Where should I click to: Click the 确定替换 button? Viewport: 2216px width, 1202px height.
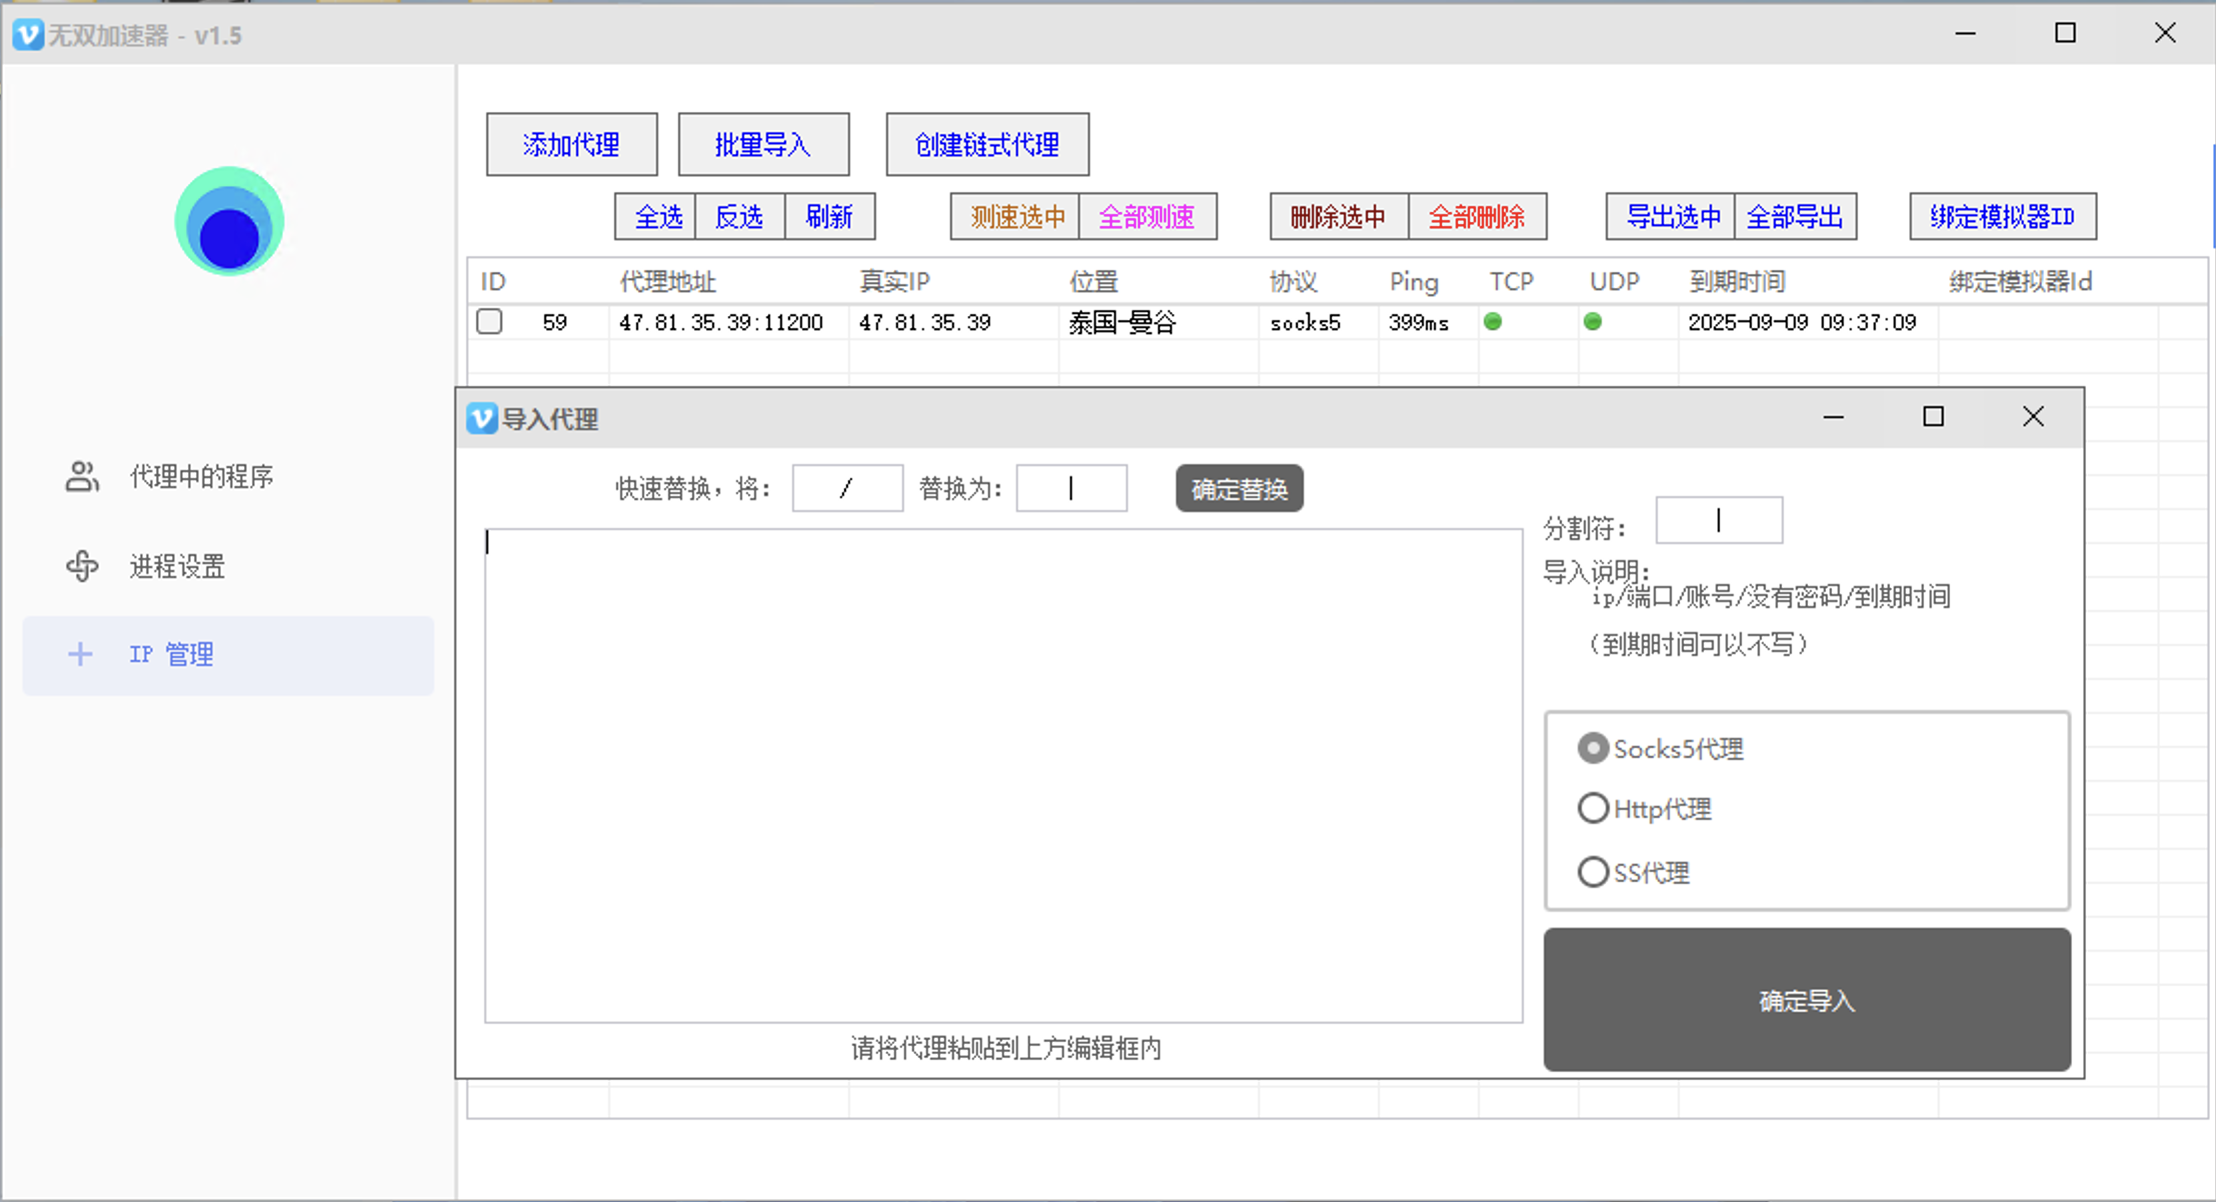(1239, 488)
